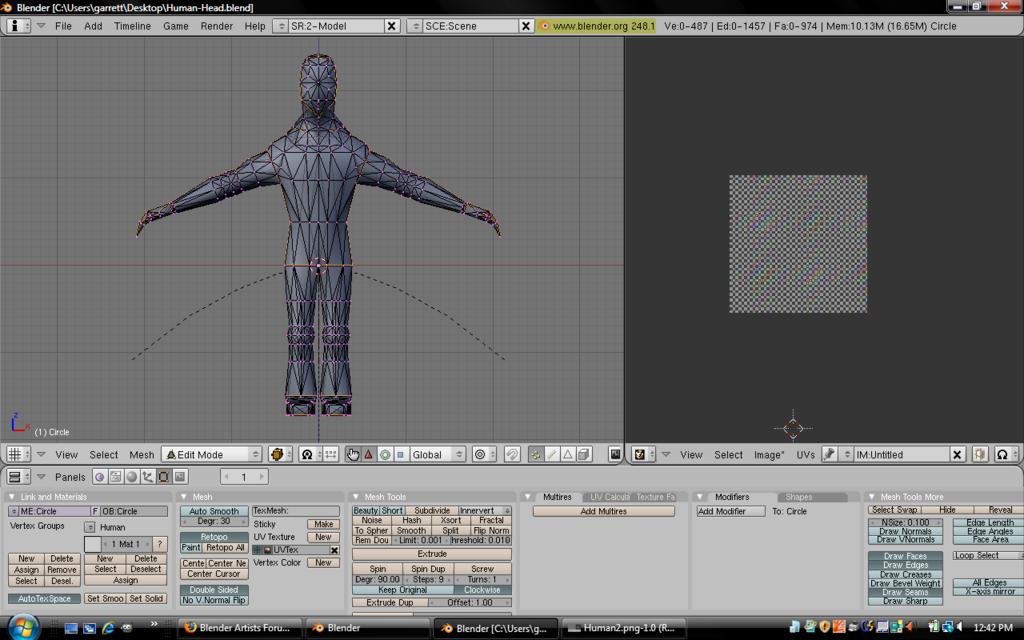Click the Add Modifier button

(x=730, y=511)
